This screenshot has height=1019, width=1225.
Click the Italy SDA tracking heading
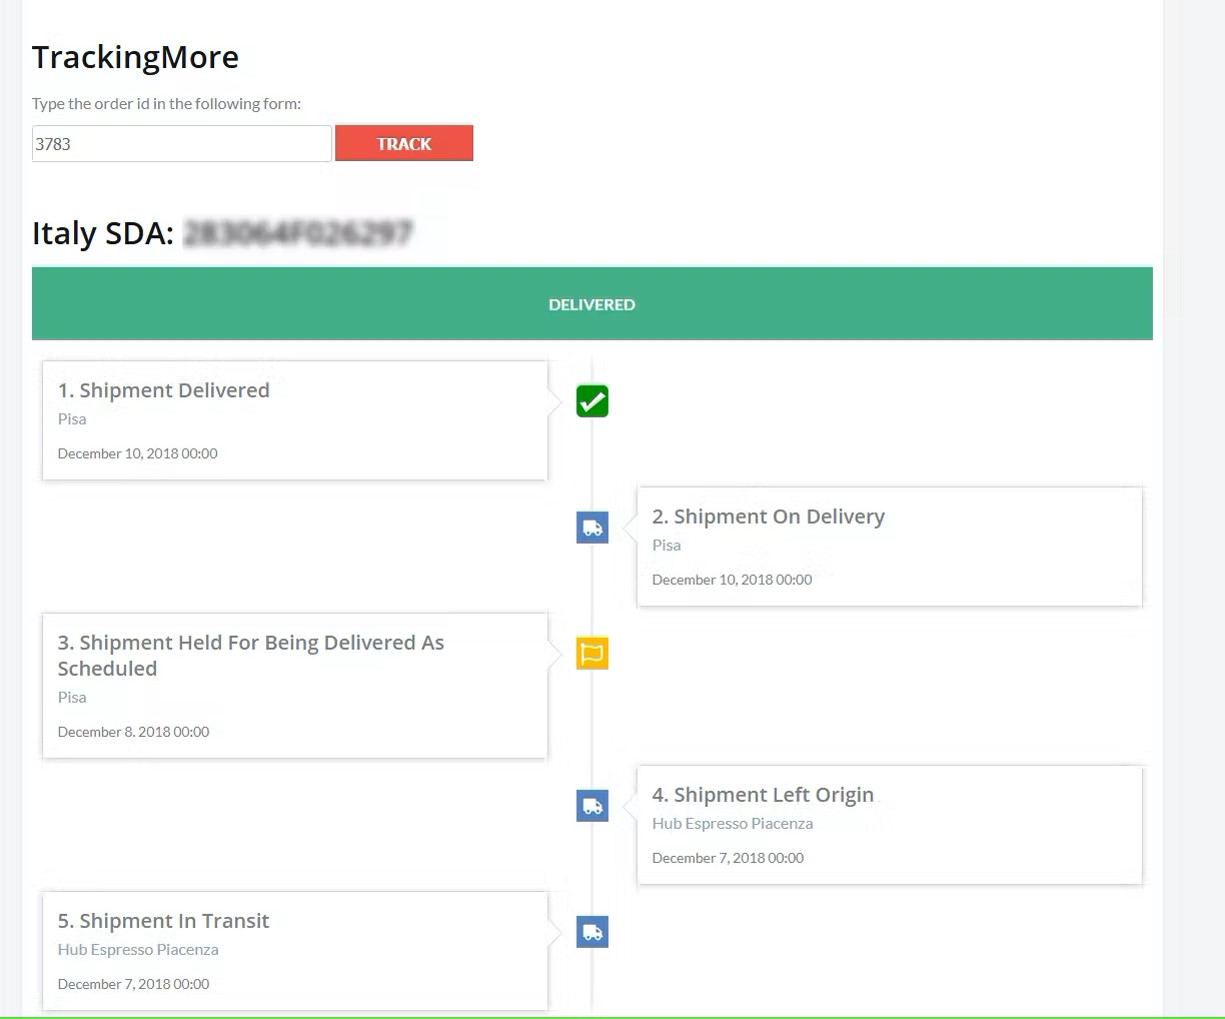[222, 233]
